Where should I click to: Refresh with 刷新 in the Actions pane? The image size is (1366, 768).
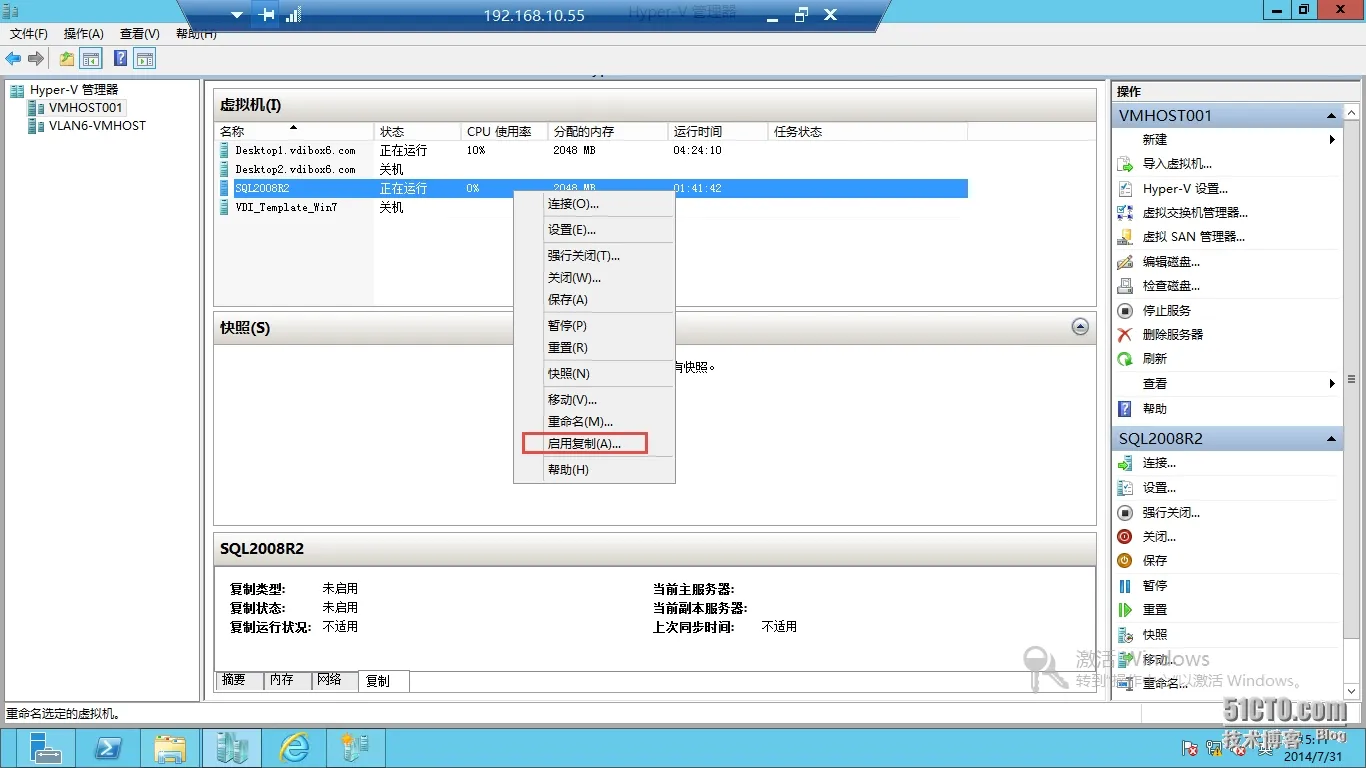pos(1155,359)
